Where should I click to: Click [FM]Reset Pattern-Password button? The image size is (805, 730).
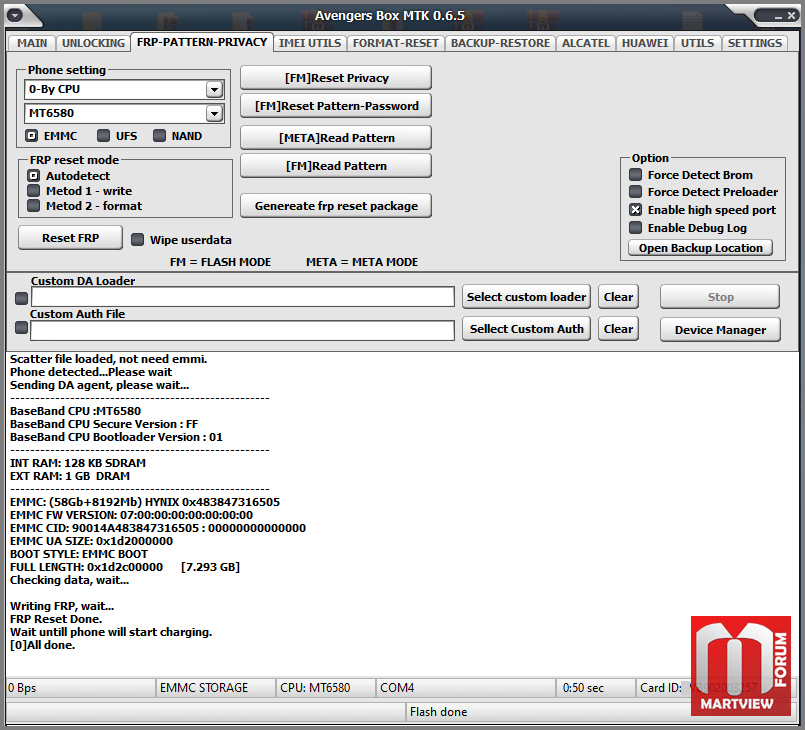pyautogui.click(x=336, y=106)
